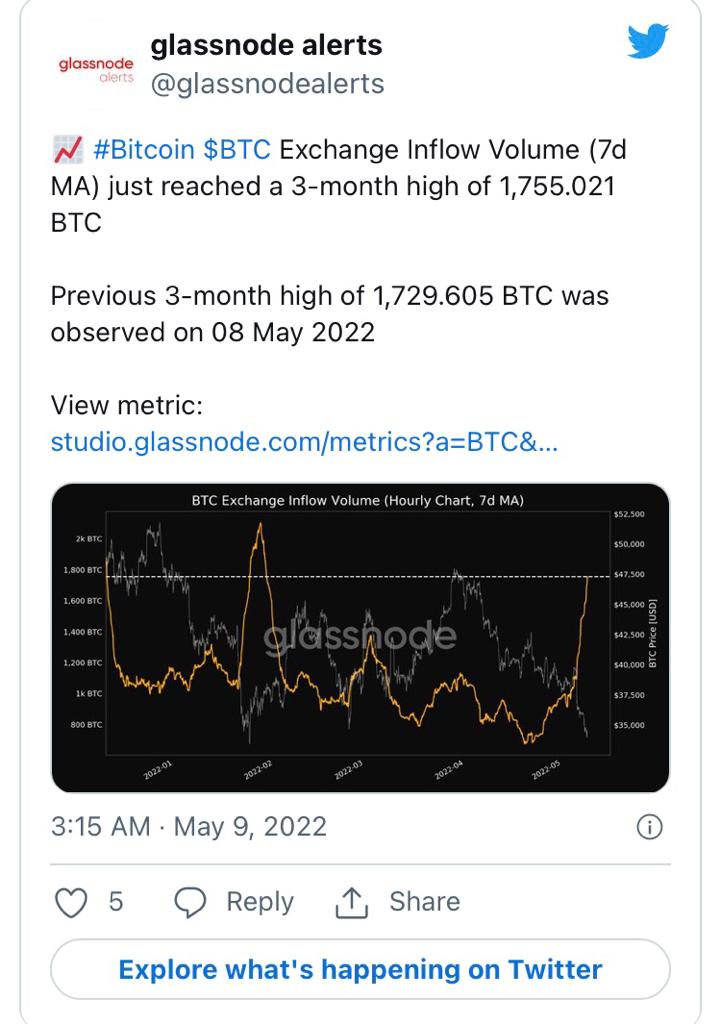Open the glassnode alerts profile avatar
Image resolution: width=721 pixels, height=1024 pixels.
coord(95,68)
